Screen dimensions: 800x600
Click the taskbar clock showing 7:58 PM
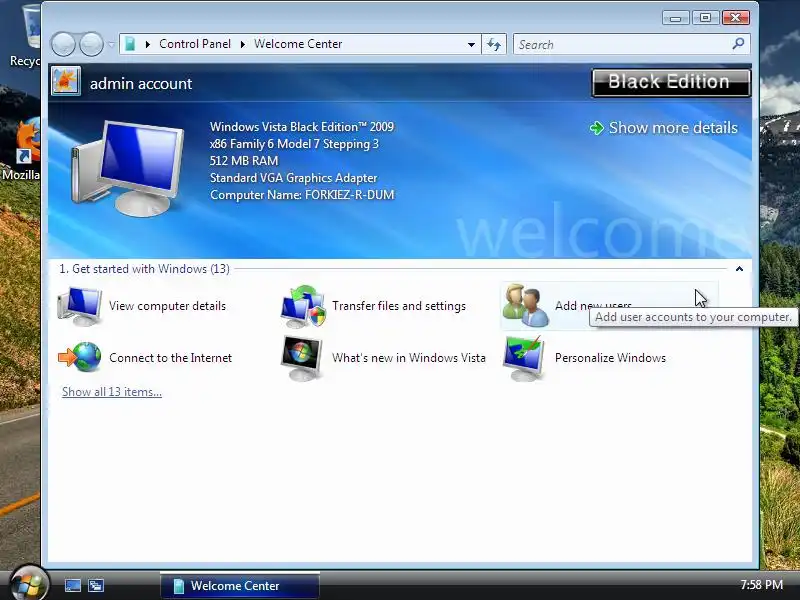pyautogui.click(x=761, y=585)
